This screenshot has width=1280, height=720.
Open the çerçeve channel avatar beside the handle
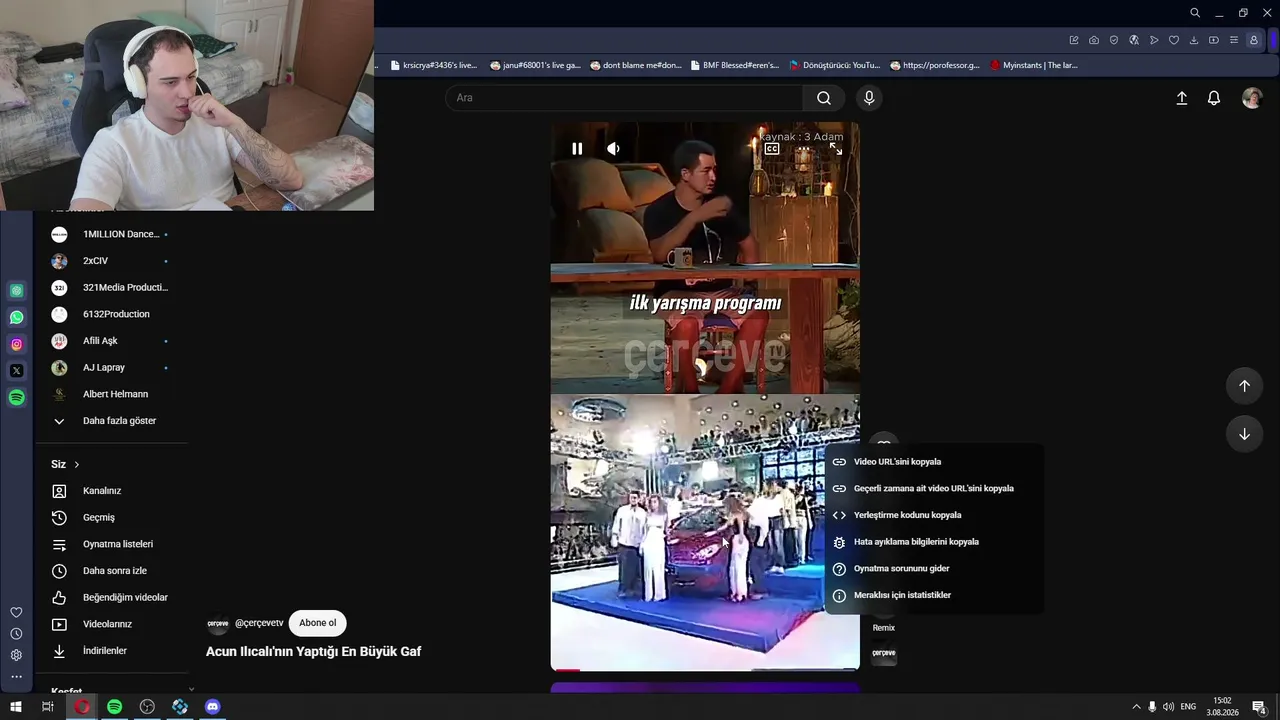tap(217, 623)
